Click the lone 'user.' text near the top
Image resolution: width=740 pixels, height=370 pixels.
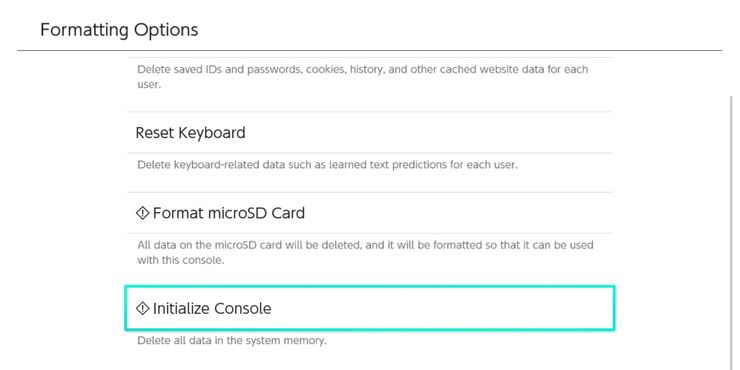point(149,85)
